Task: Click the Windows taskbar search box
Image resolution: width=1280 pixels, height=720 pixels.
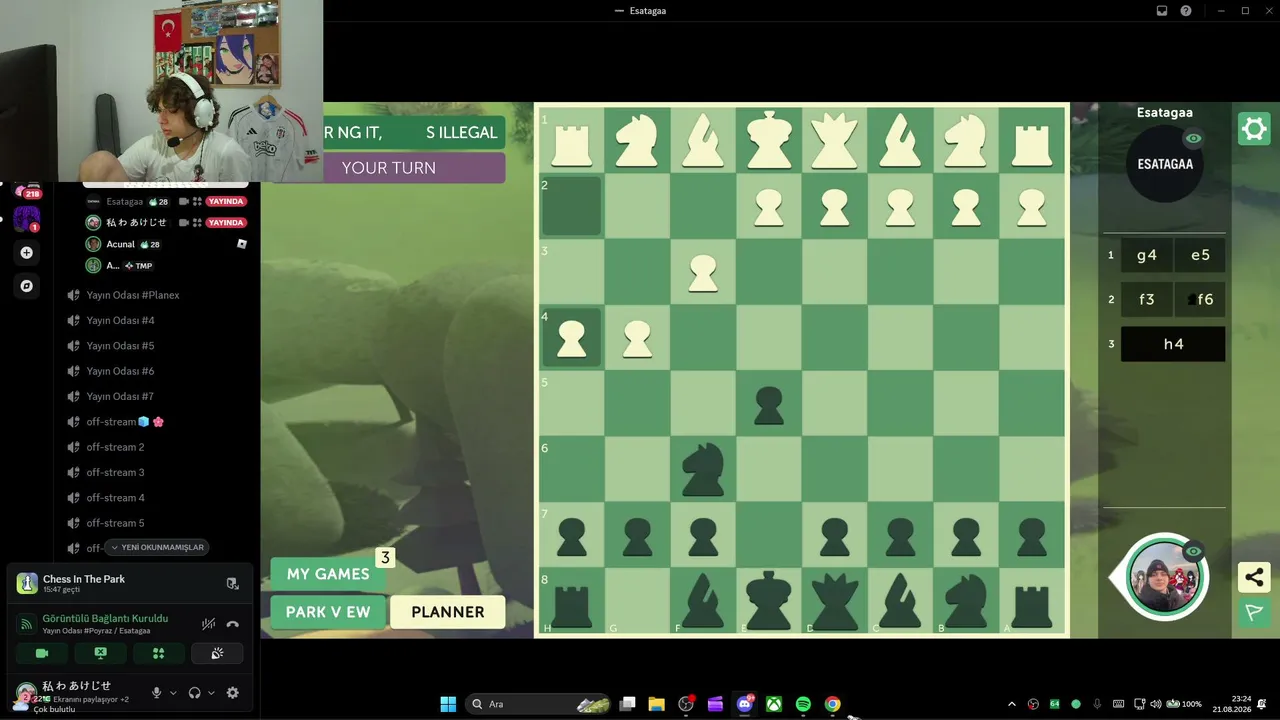Action: (540, 704)
